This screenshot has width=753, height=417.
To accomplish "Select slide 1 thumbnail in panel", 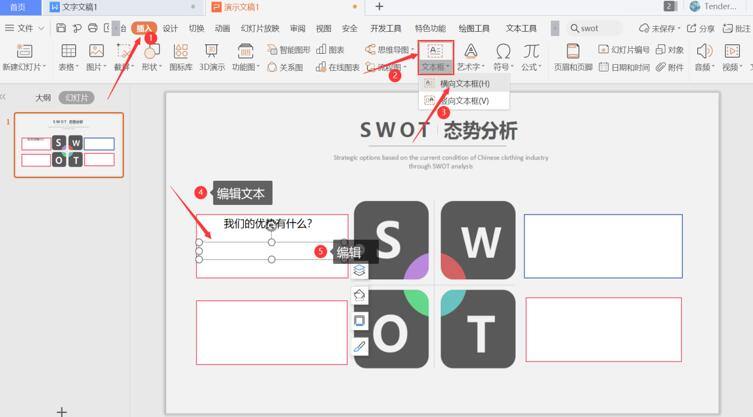I will pyautogui.click(x=68, y=144).
